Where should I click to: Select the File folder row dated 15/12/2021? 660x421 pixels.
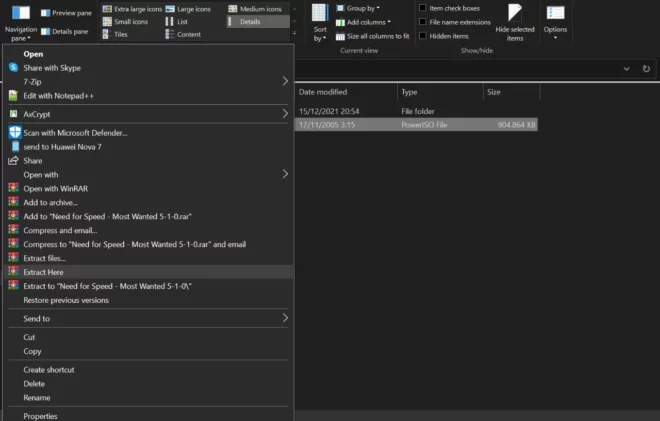[x=416, y=111]
